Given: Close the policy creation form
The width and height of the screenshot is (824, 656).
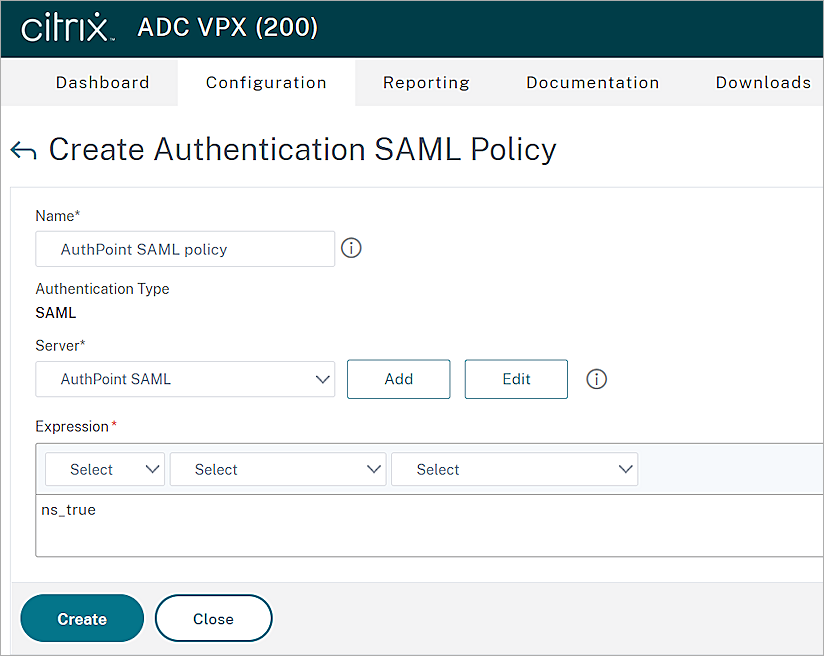Looking at the screenshot, I should coord(213,618).
